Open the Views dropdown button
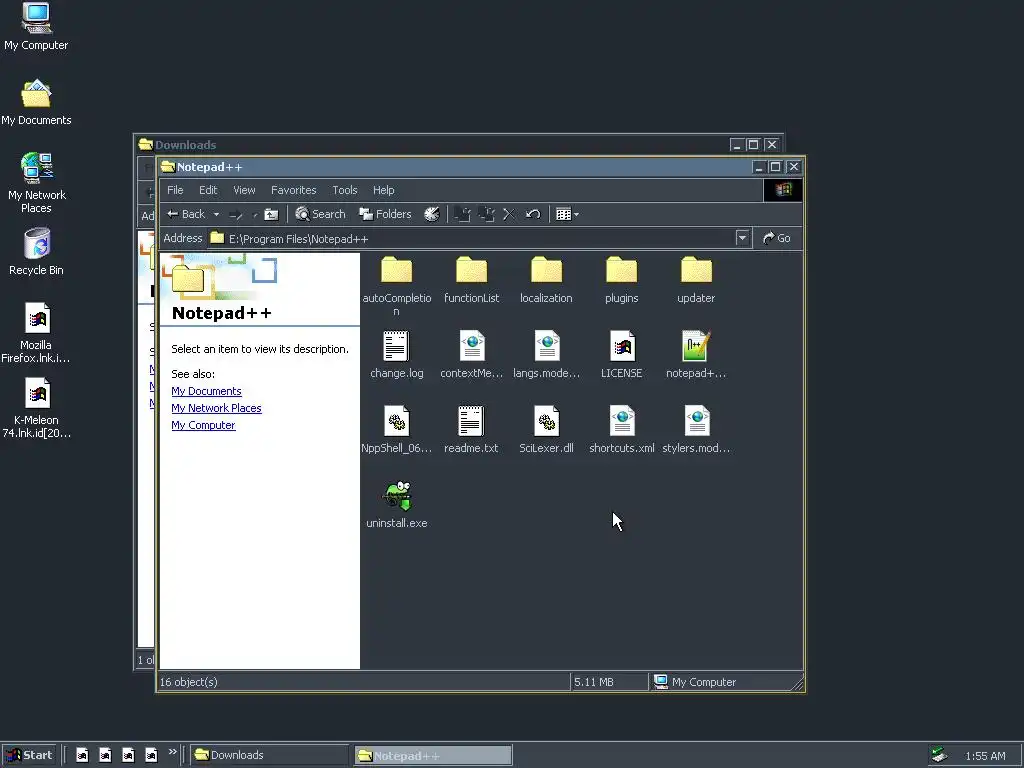This screenshot has height=768, width=1024. coord(567,214)
